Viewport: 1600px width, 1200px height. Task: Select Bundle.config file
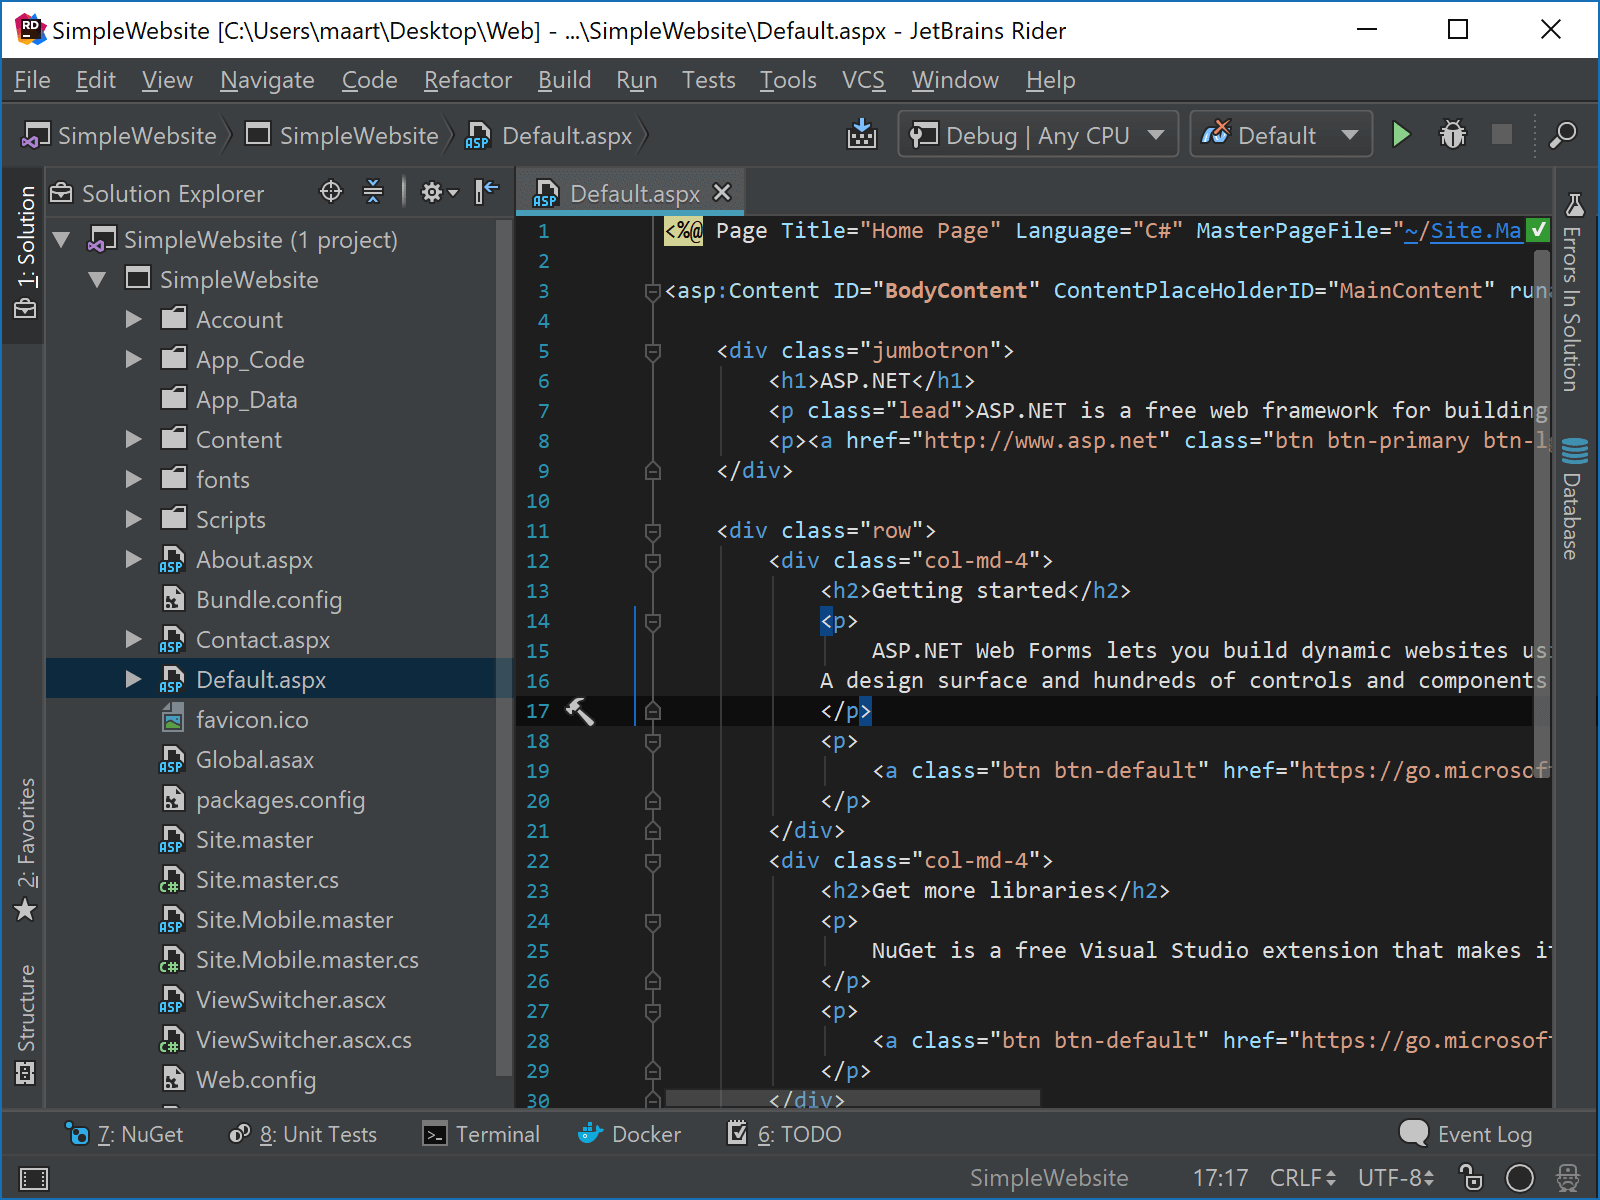(268, 599)
